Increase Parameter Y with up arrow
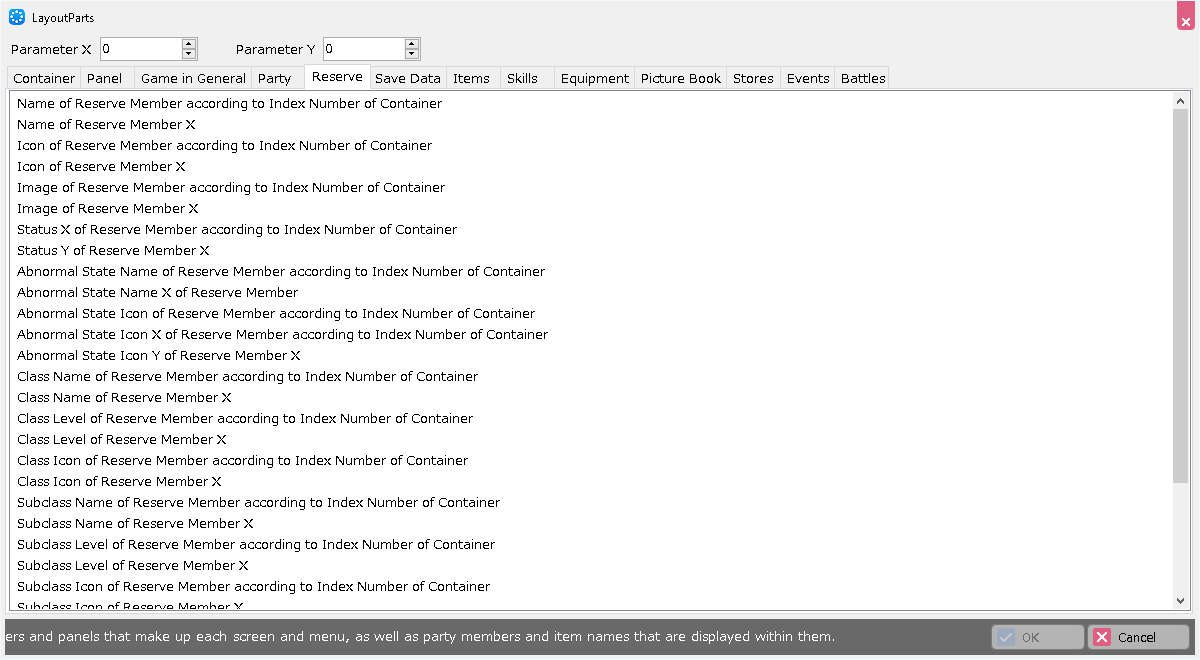The width and height of the screenshot is (1200, 660). [412, 44]
